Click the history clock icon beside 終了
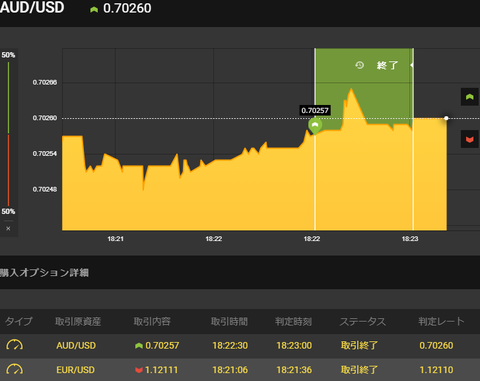 tap(359, 65)
